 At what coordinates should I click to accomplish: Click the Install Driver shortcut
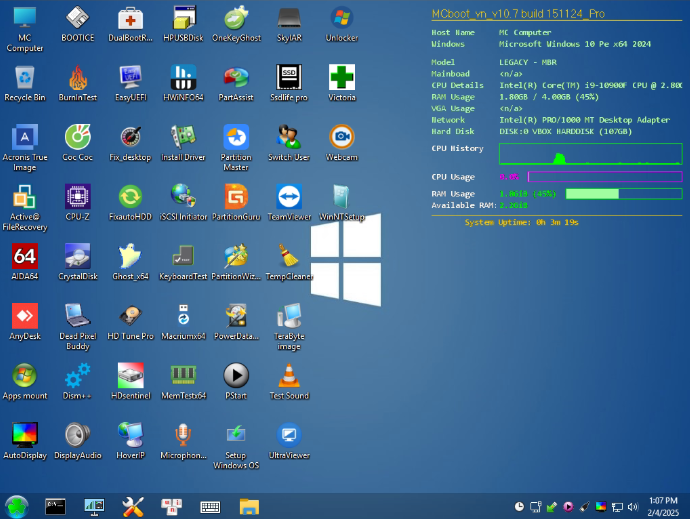[183, 143]
